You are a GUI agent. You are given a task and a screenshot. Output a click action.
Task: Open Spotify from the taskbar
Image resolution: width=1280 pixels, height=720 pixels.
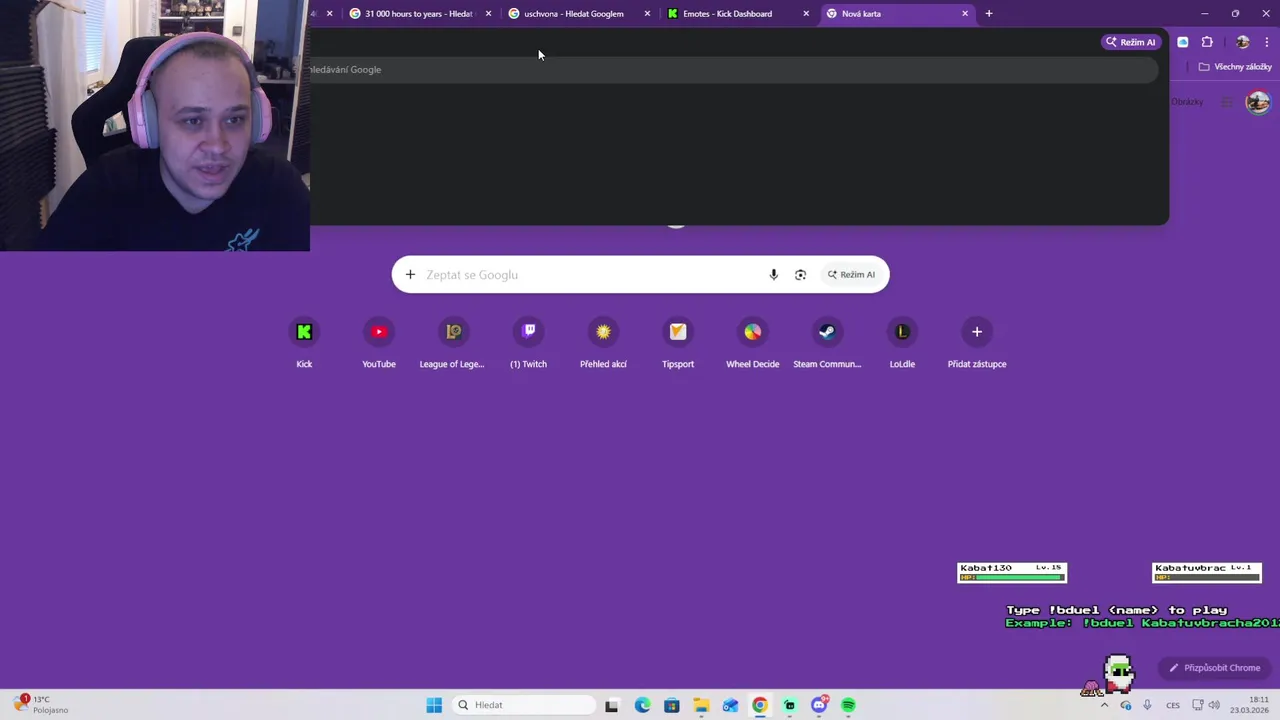coord(848,705)
